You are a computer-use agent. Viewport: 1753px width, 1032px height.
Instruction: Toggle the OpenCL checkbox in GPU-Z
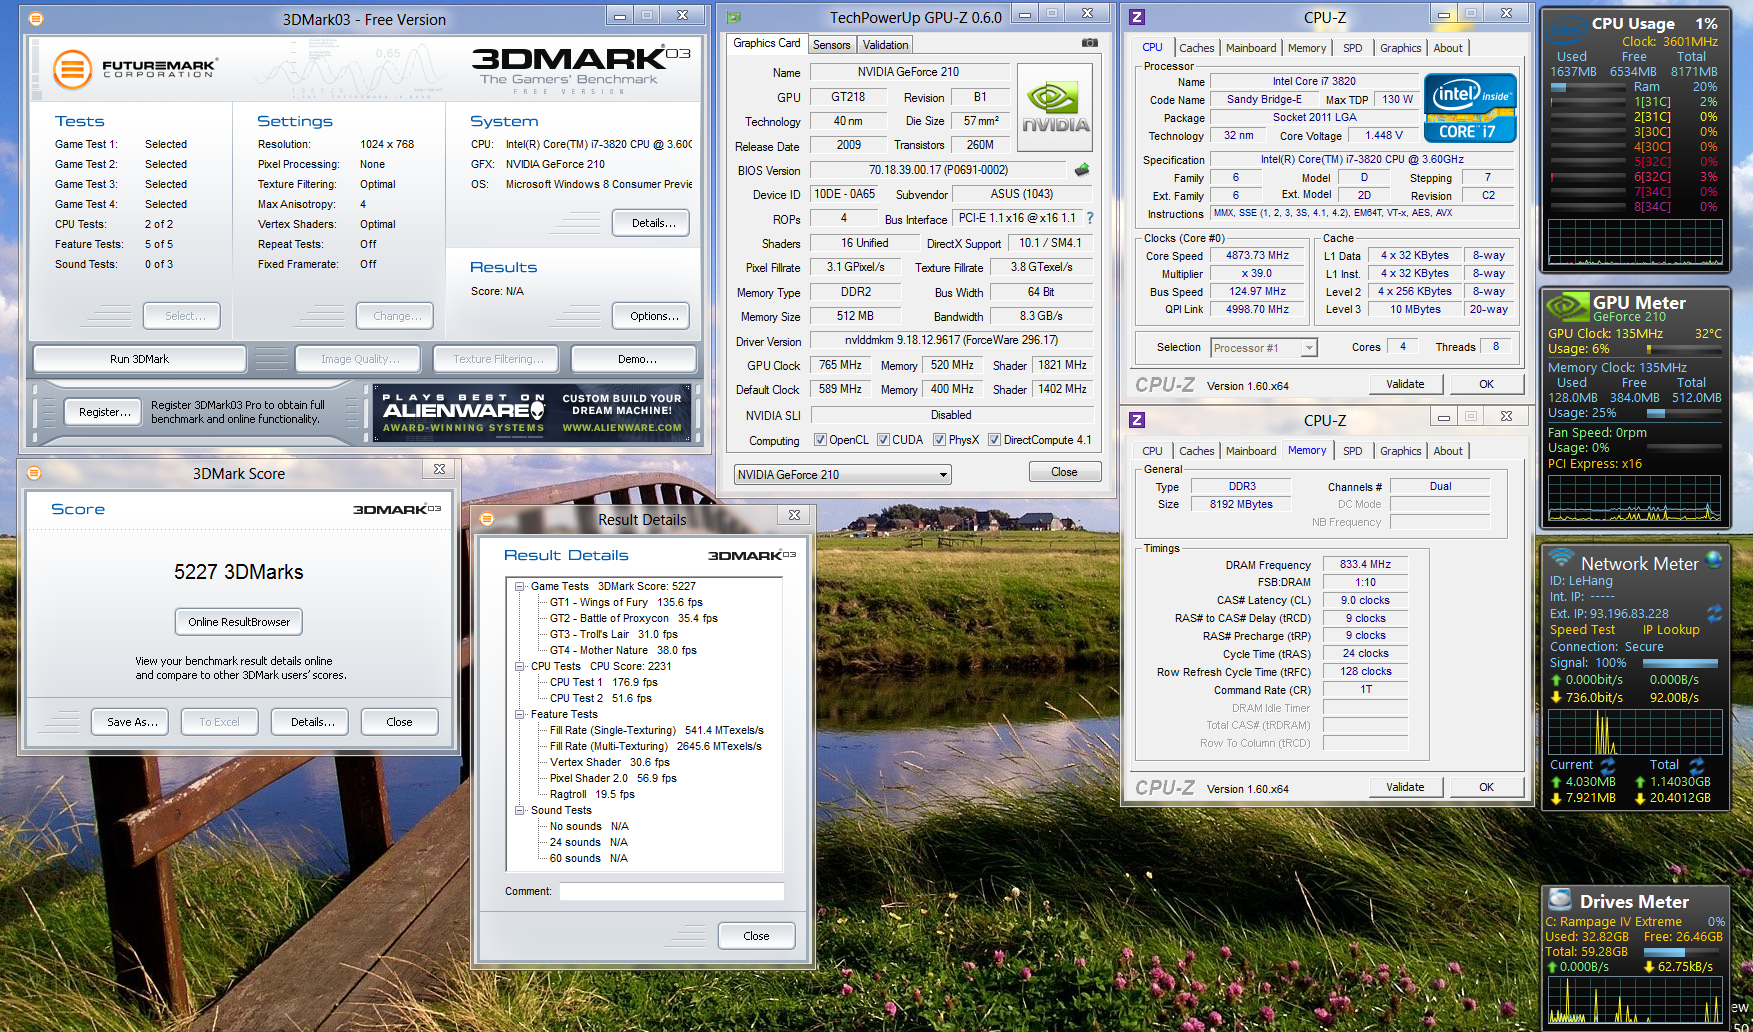click(820, 440)
